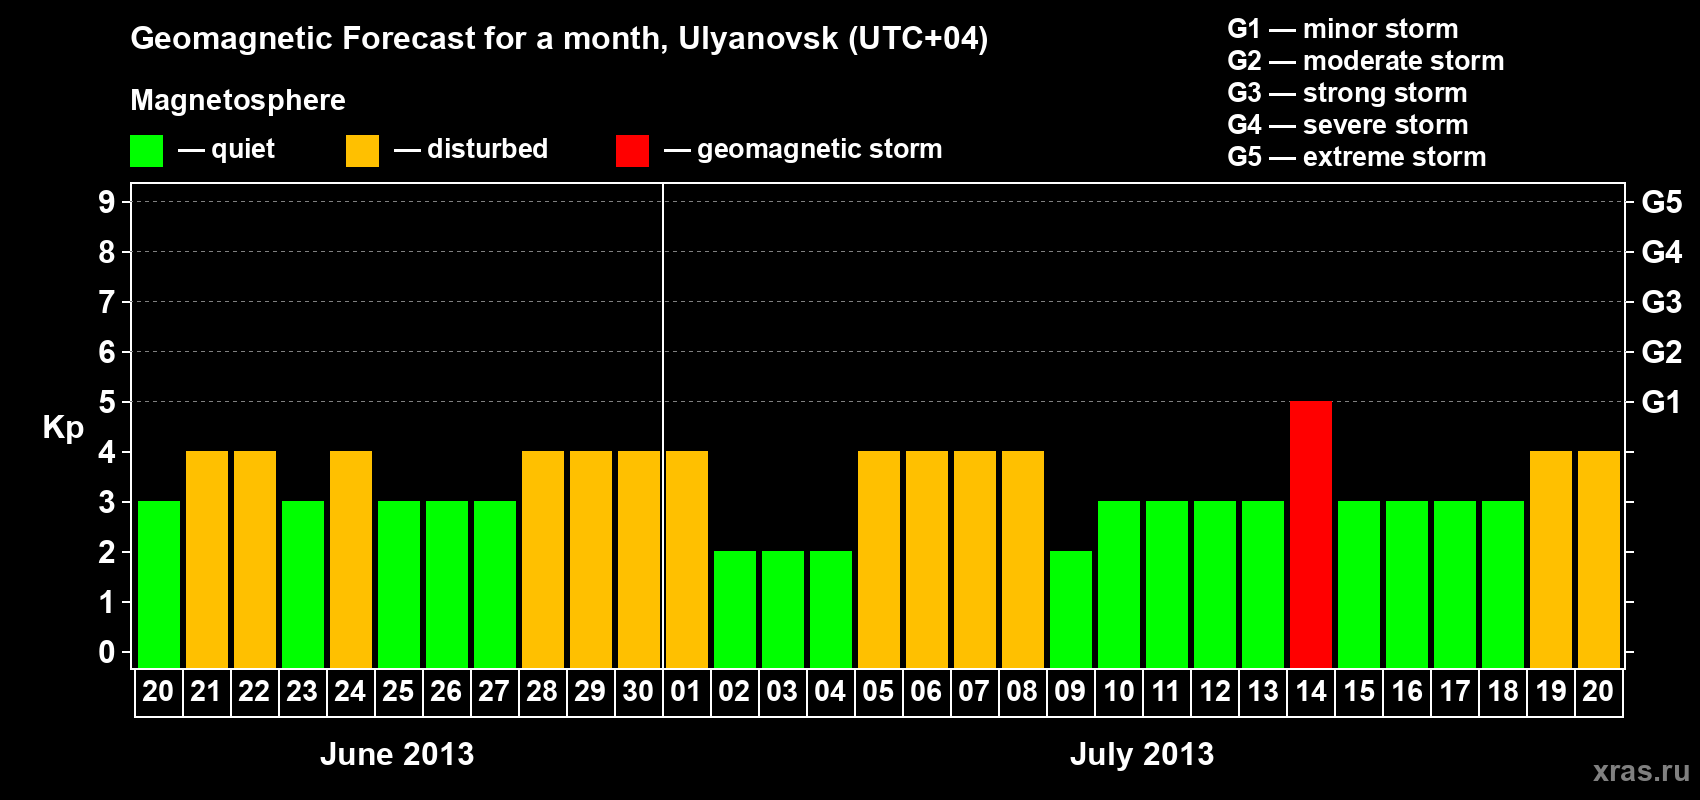Click the Kp value 0 on the axis
The width and height of the screenshot is (1700, 800).
point(107,652)
